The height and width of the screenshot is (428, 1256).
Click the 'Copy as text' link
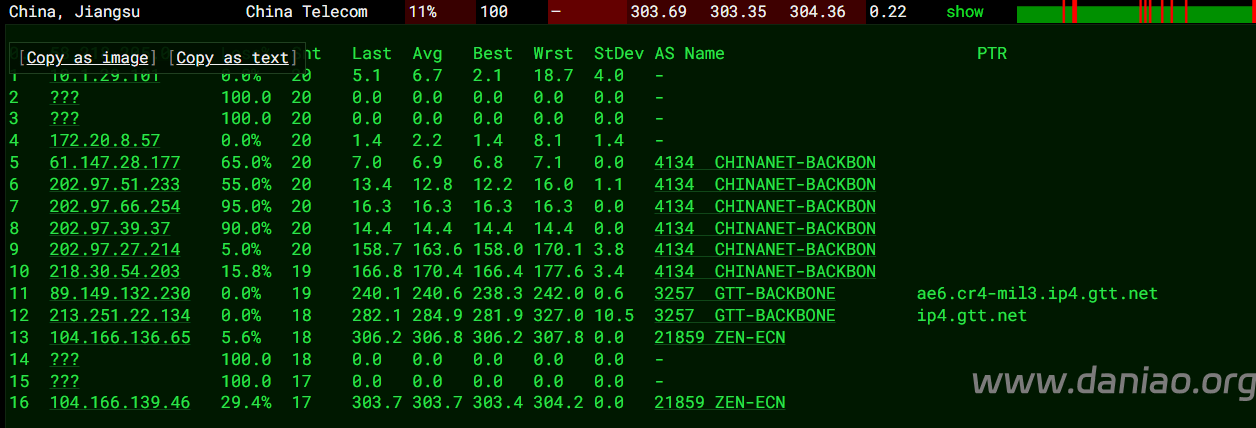pos(232,58)
